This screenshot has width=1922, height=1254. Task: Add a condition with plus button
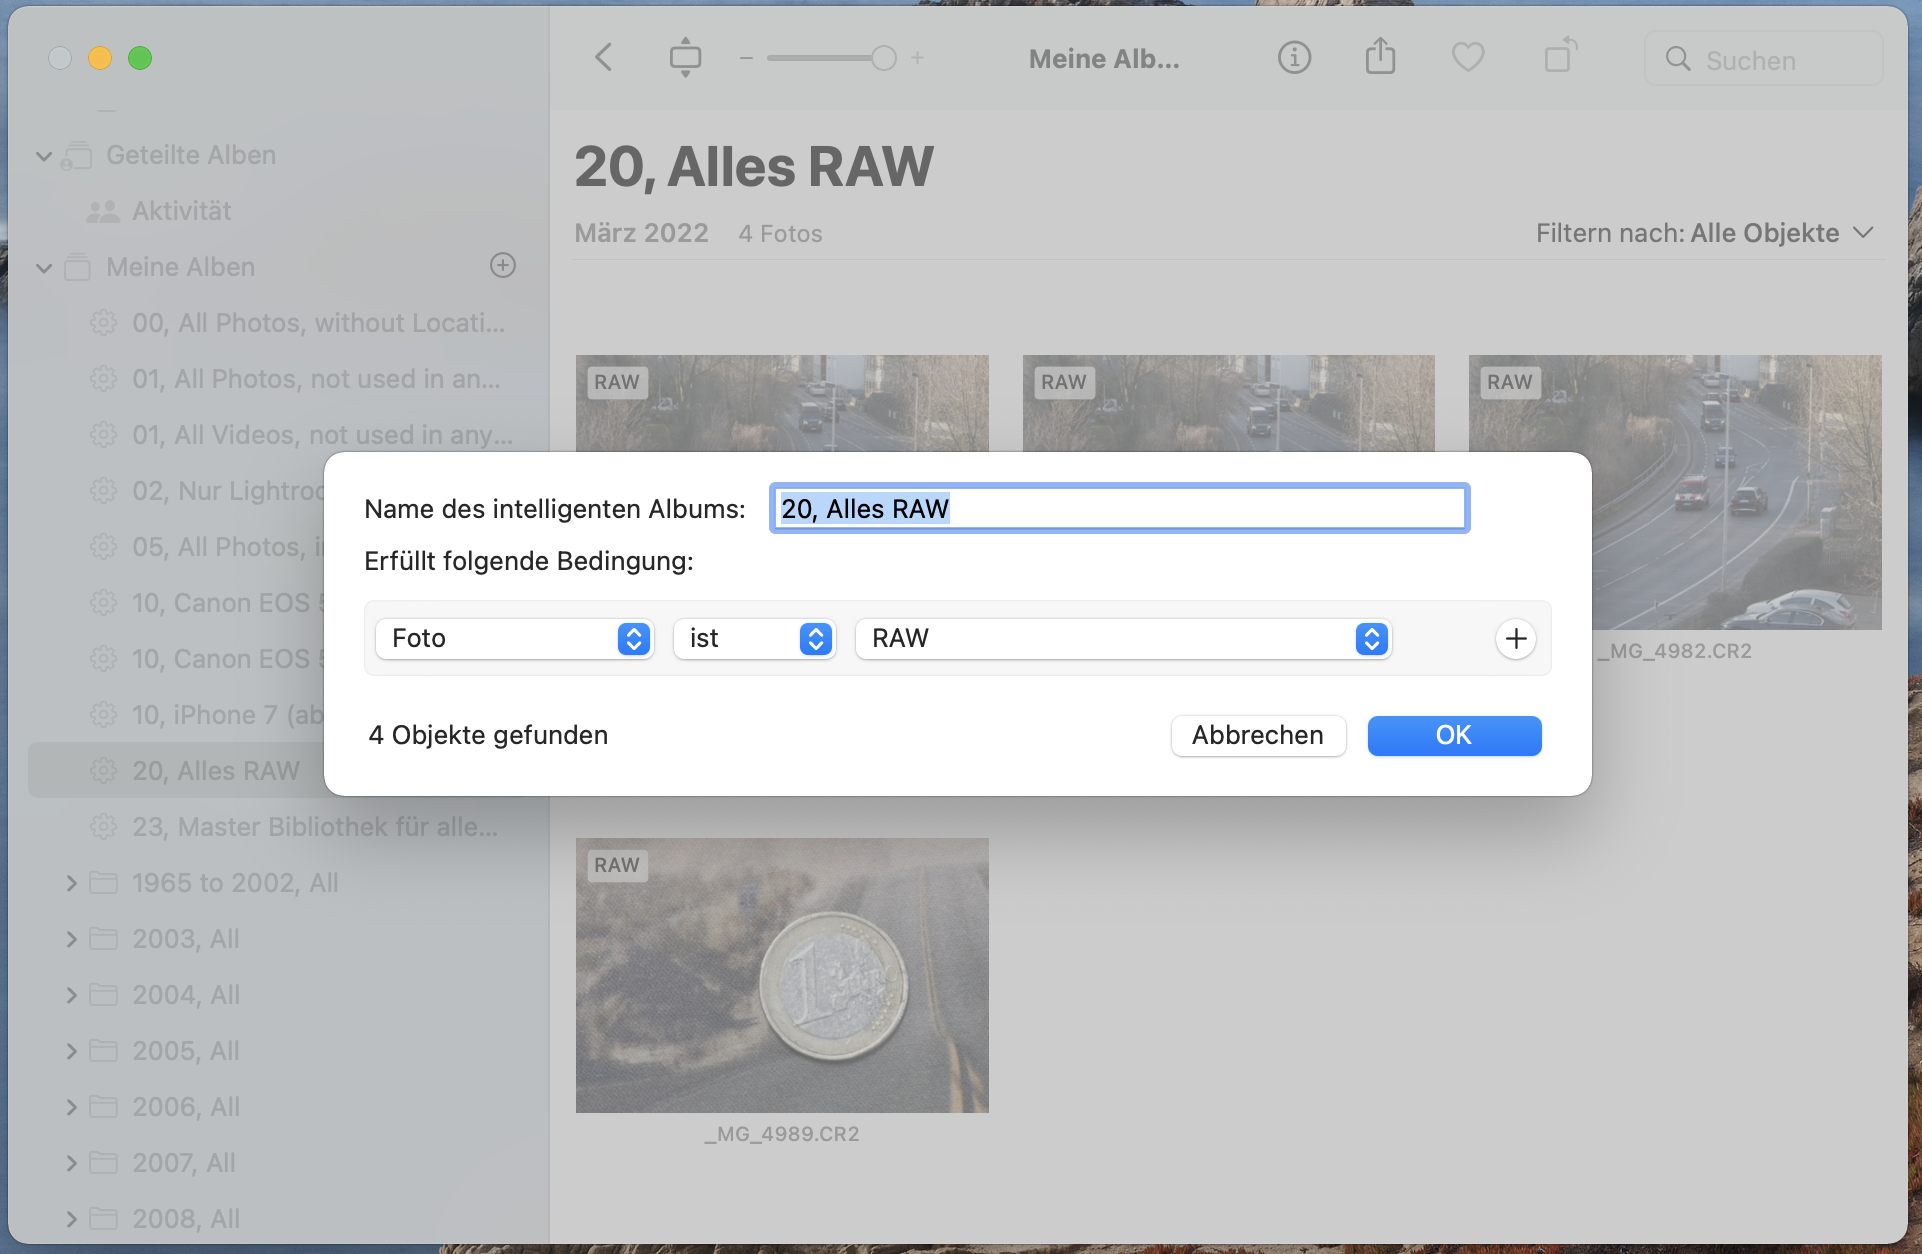click(x=1516, y=638)
